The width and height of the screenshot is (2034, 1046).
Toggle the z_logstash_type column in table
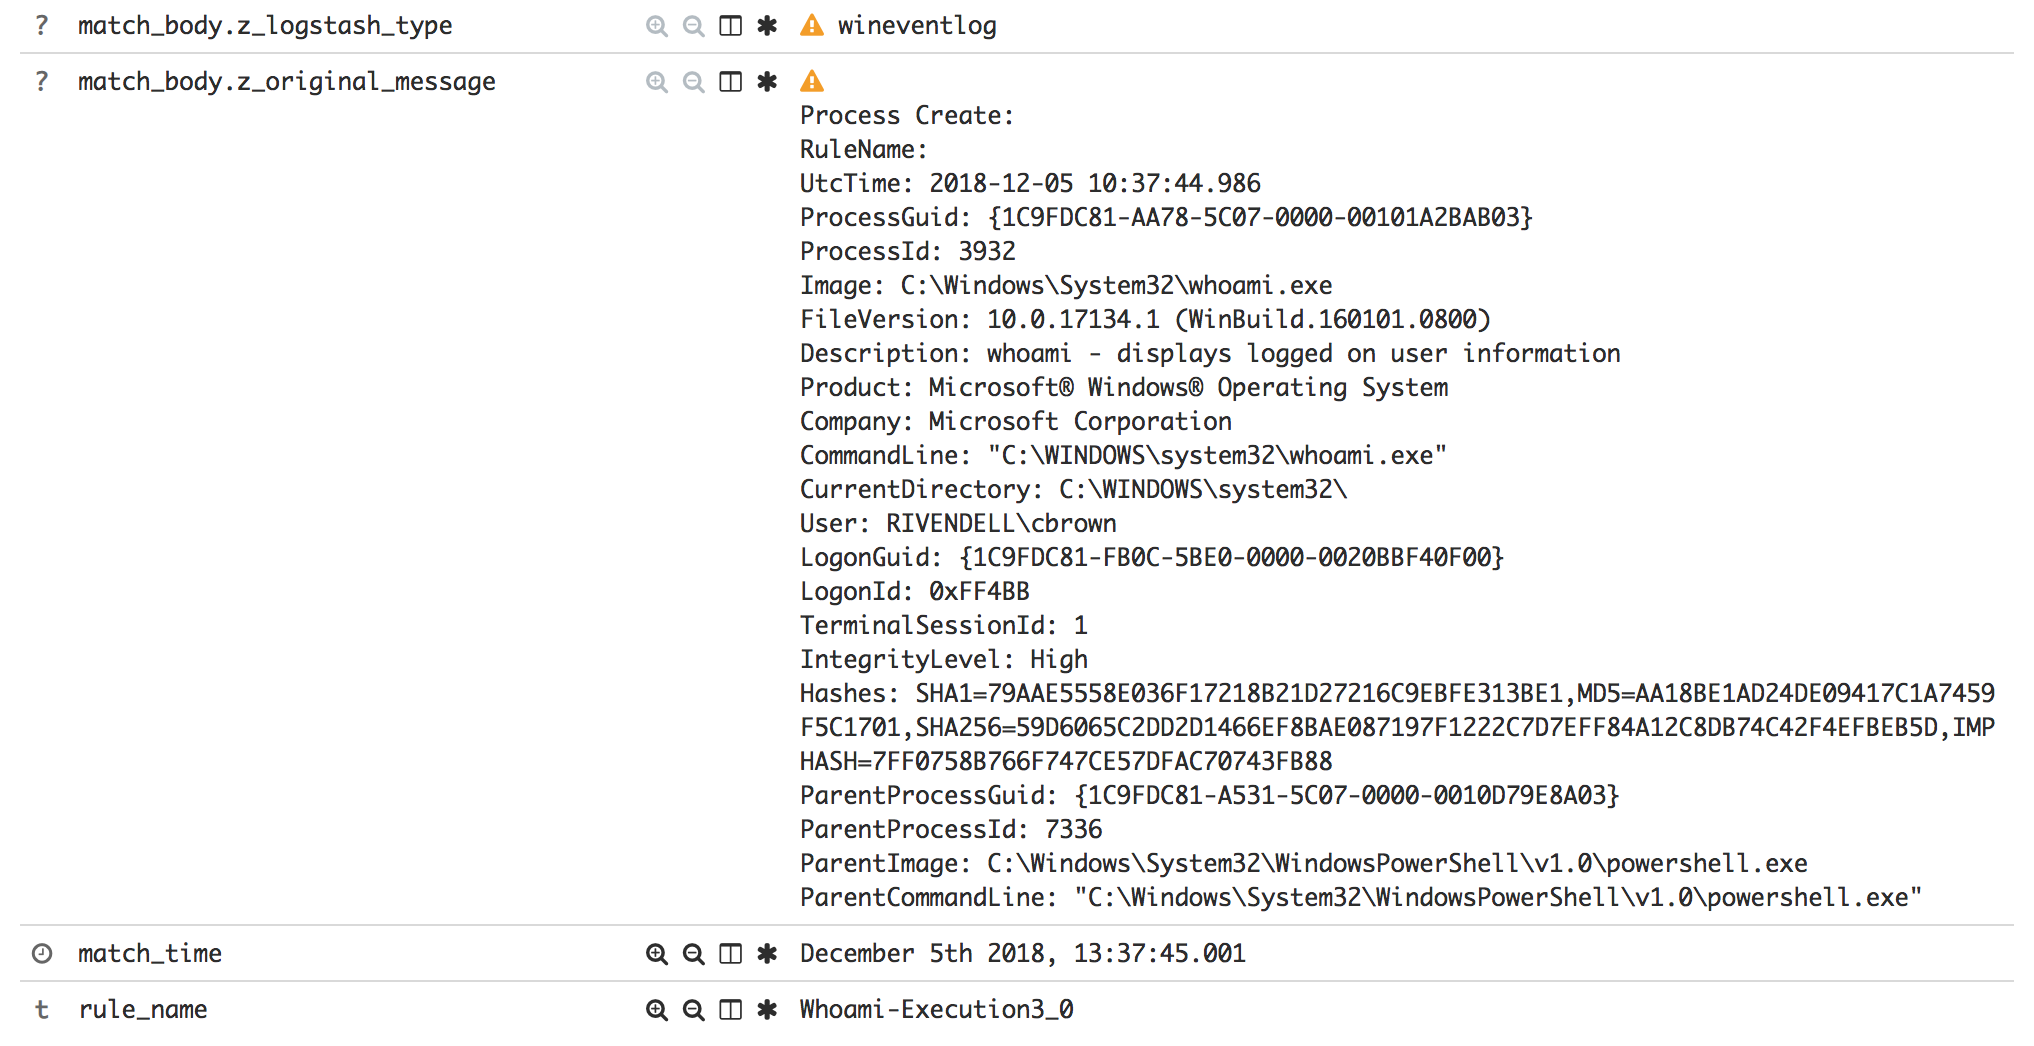[731, 26]
